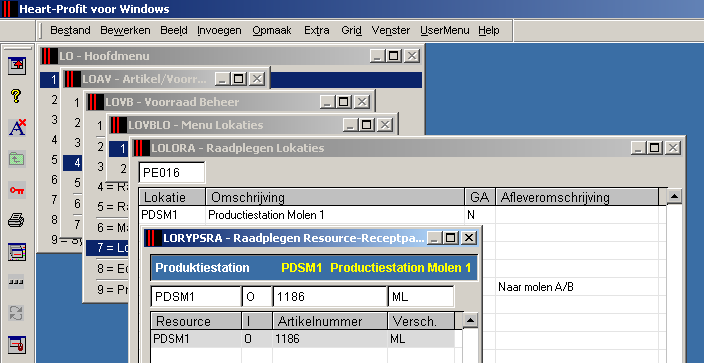Viewport: 704px width, 363px height.
Task: Open the Grid menu
Action: (x=351, y=31)
